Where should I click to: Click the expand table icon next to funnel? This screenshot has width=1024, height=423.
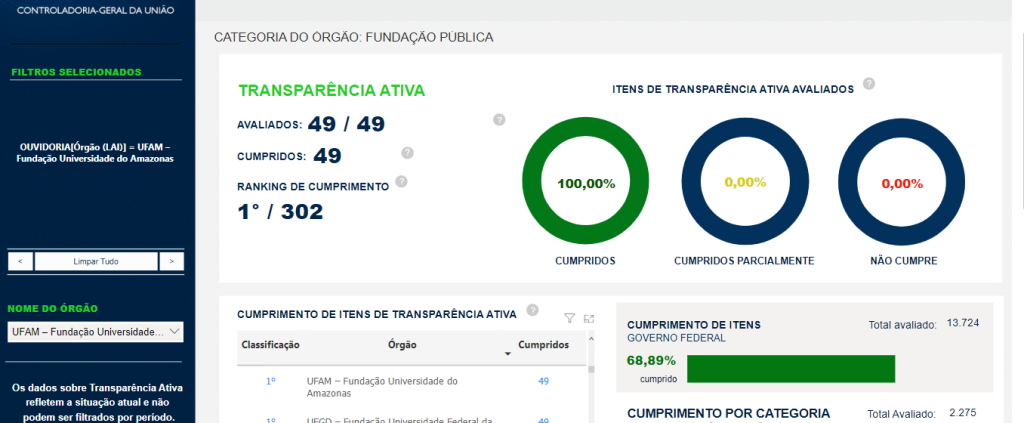click(x=589, y=318)
